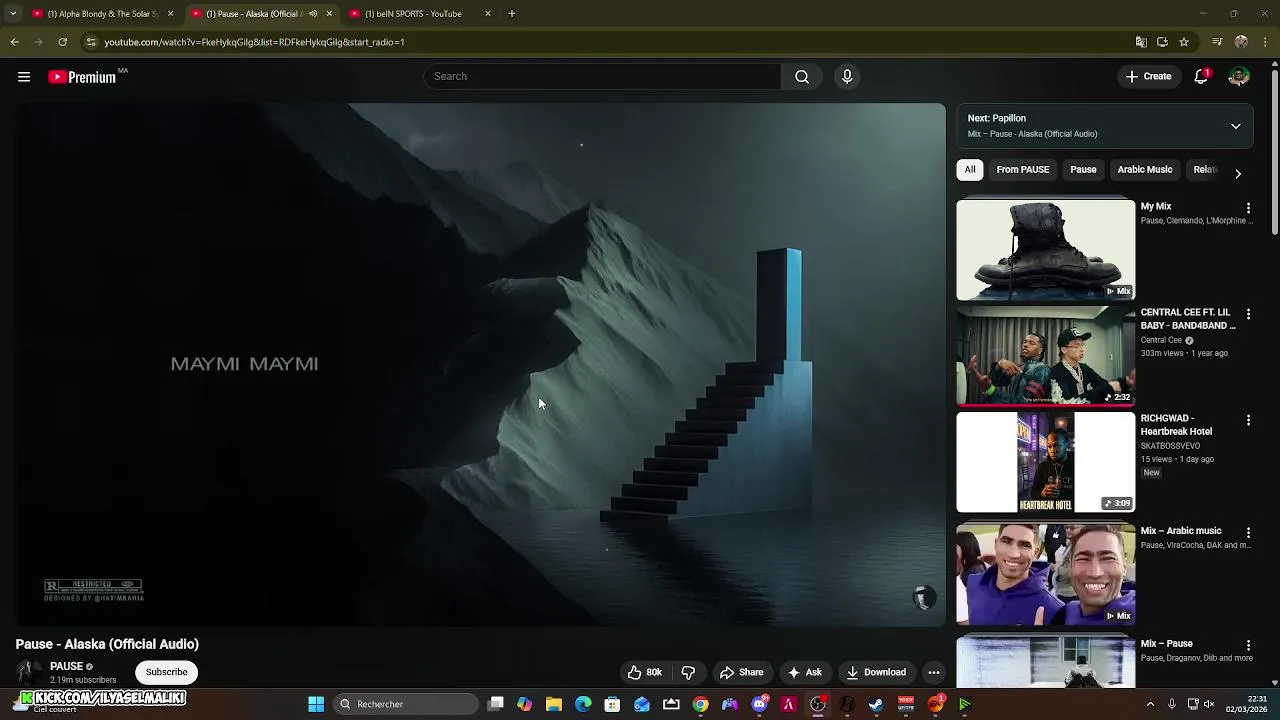Open the Chrome profile avatar

tap(1241, 42)
